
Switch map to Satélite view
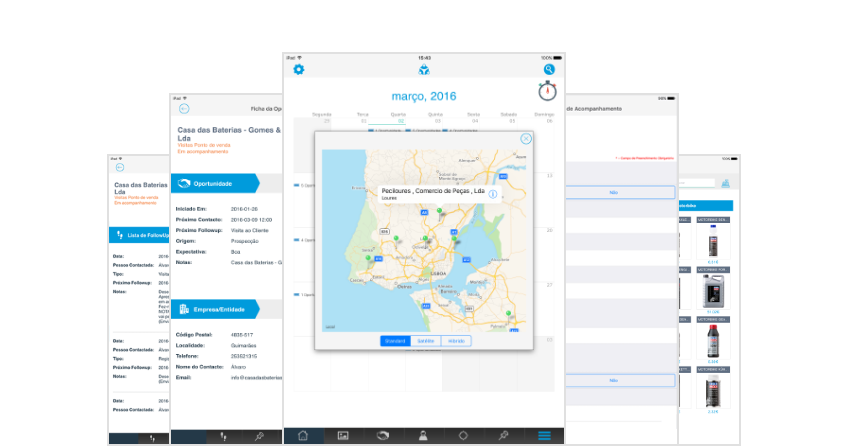(425, 341)
